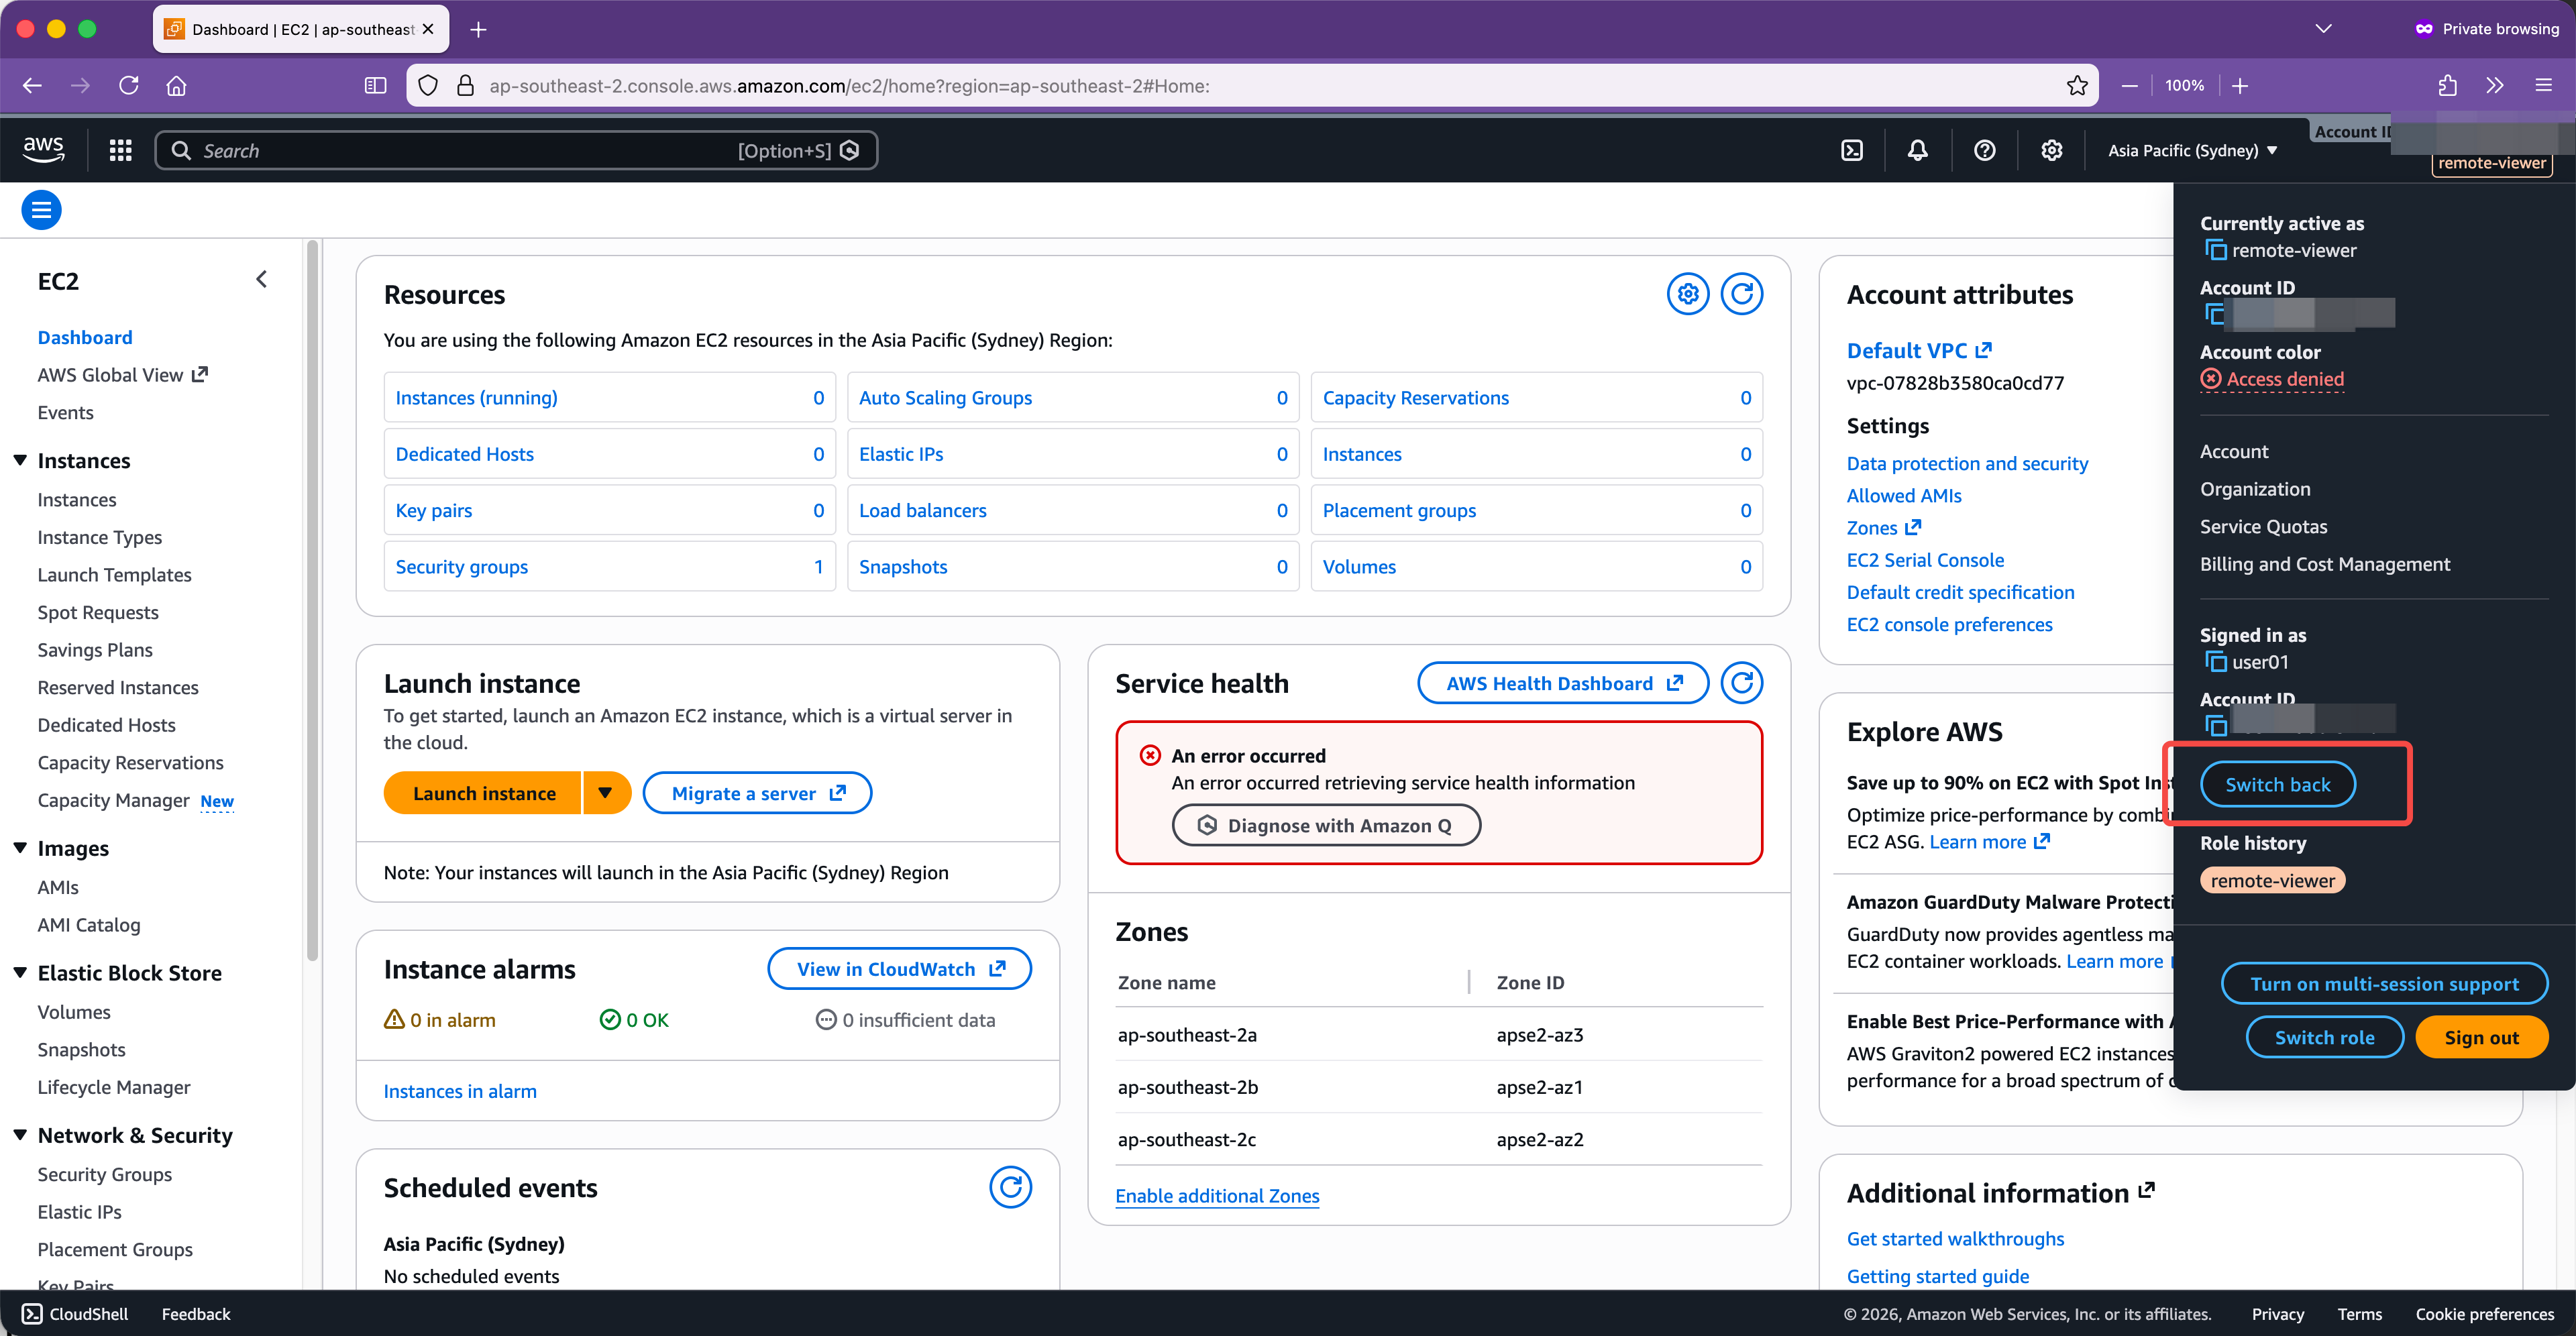Open CloudShell icon in top navigation

coord(1851,150)
